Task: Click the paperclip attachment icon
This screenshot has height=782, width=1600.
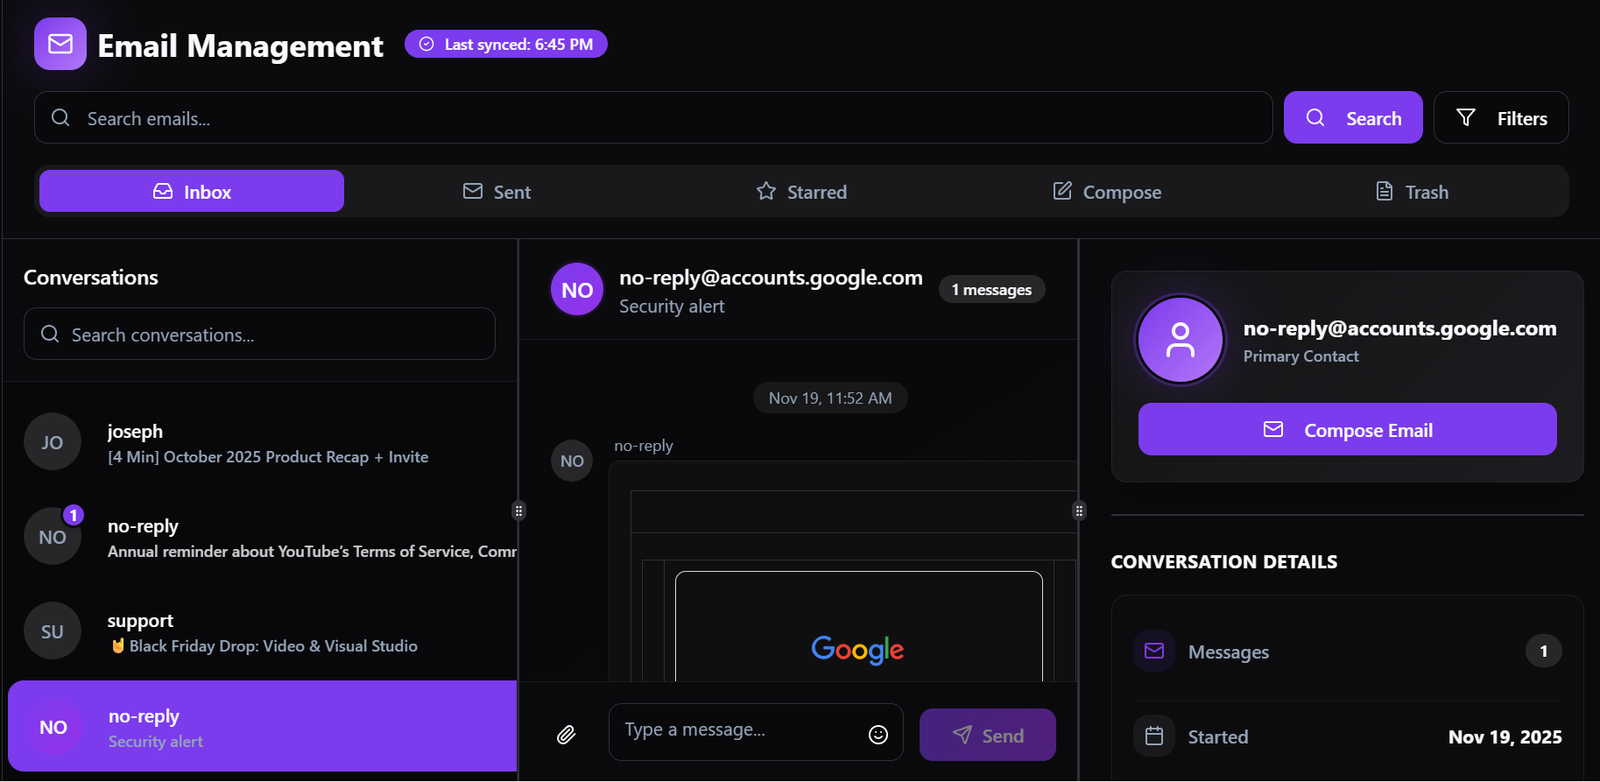Action: pyautogui.click(x=566, y=735)
